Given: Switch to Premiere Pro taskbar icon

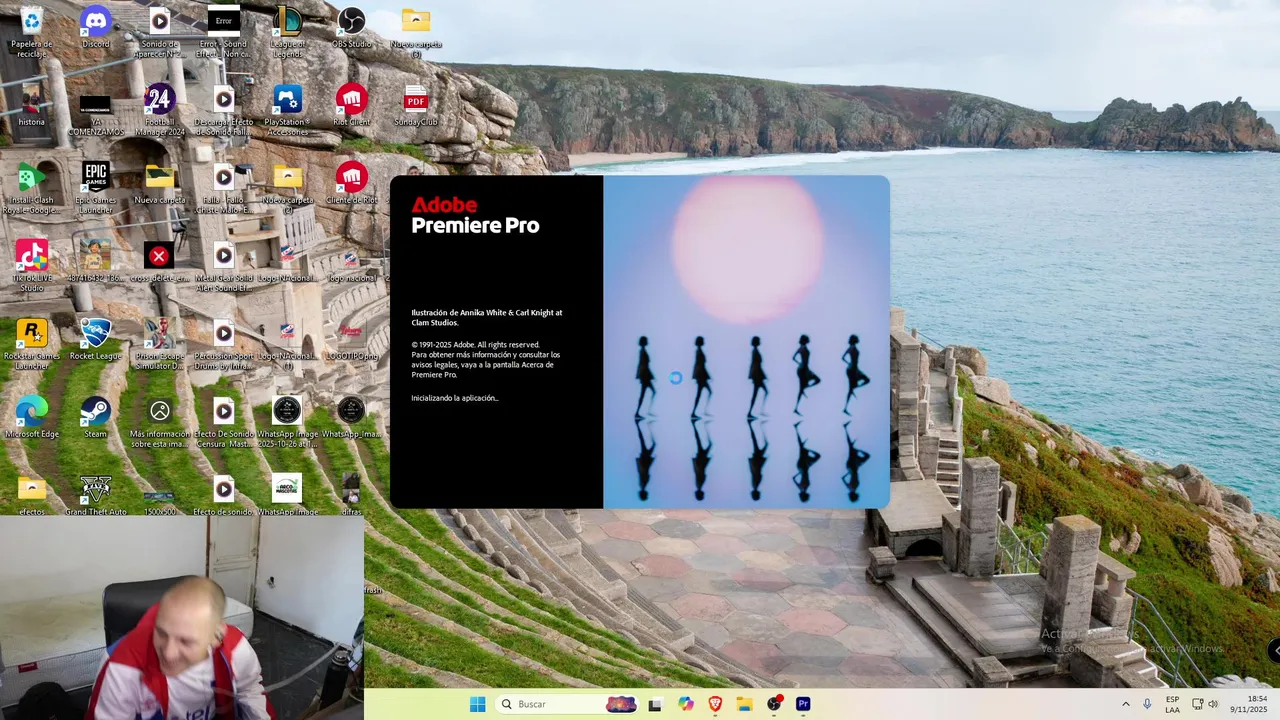Looking at the screenshot, I should point(803,704).
